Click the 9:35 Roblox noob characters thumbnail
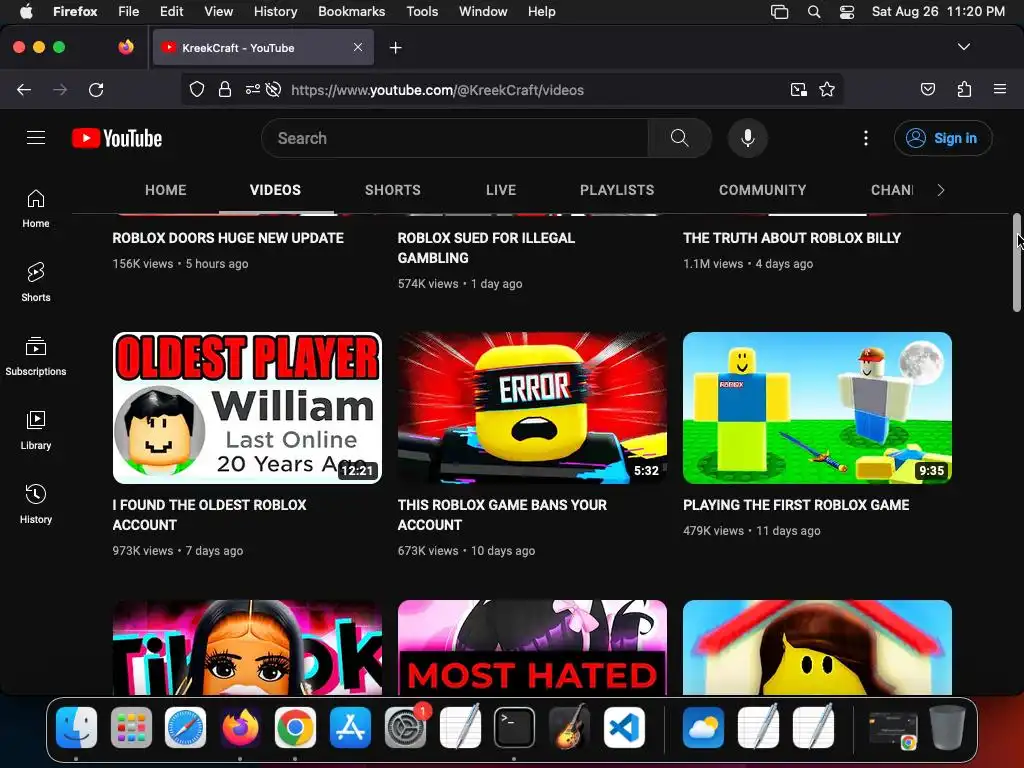 click(817, 408)
